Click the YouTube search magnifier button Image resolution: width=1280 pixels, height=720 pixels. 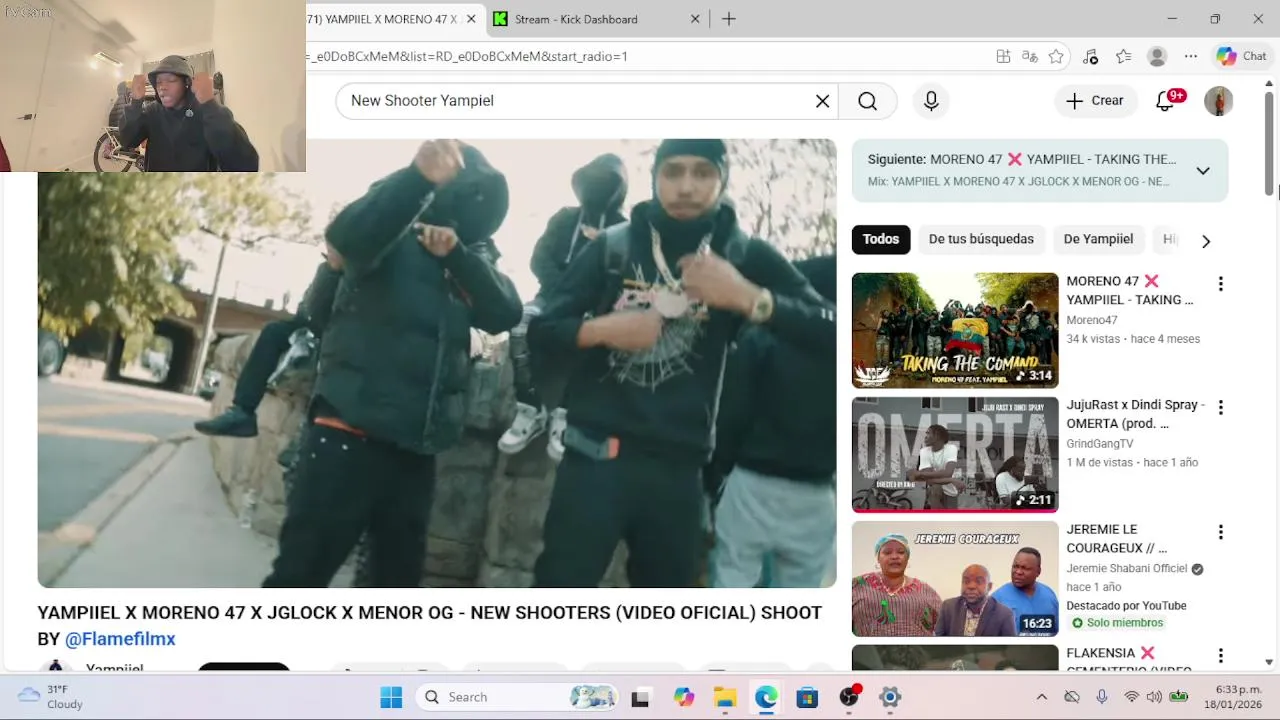coord(867,101)
